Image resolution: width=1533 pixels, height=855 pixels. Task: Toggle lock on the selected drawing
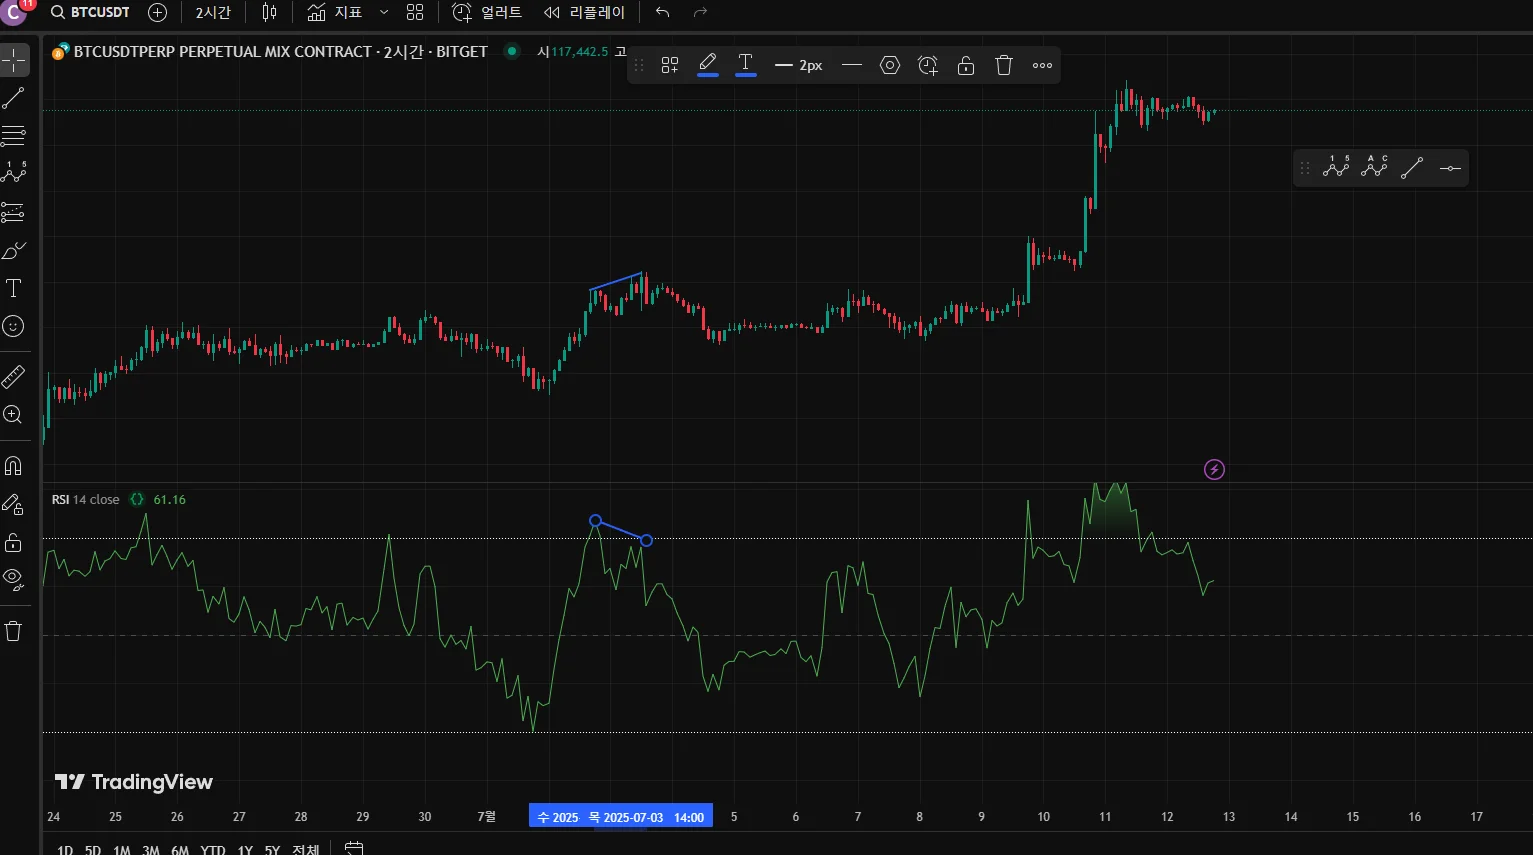click(x=966, y=66)
